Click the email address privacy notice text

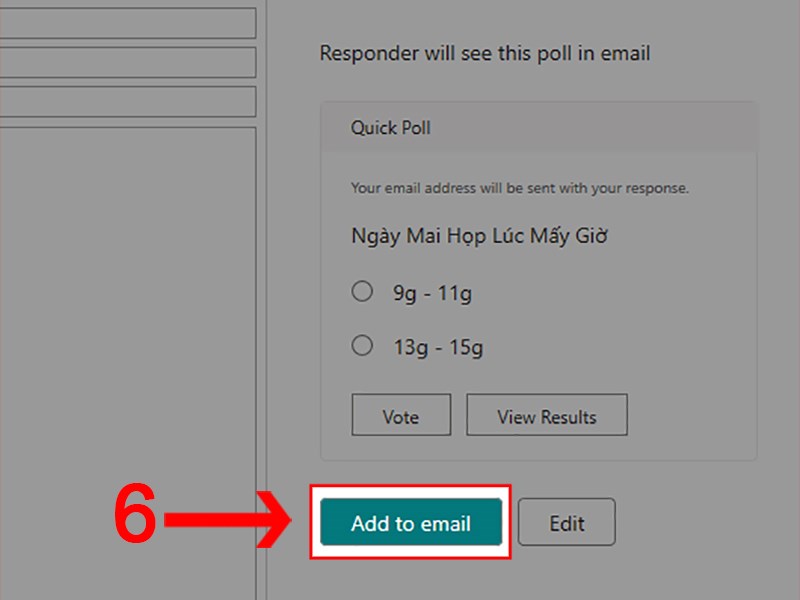(x=520, y=187)
